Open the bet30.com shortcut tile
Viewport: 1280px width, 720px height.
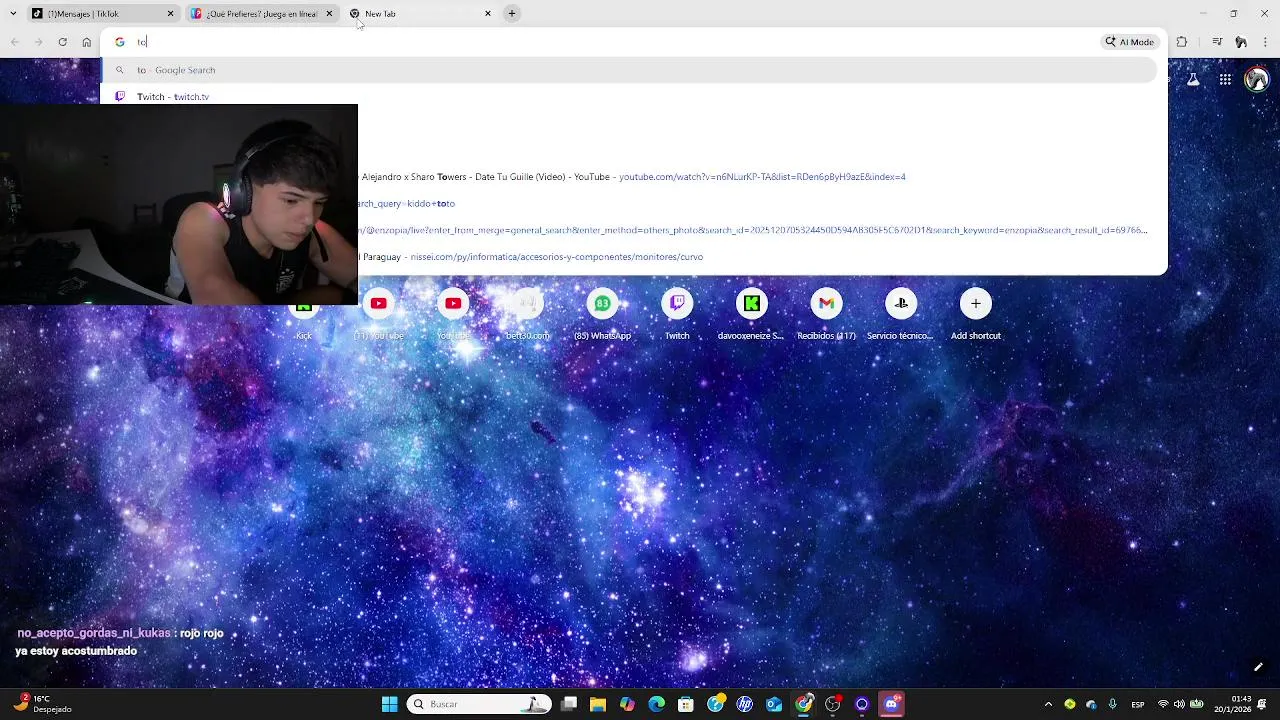(x=528, y=315)
